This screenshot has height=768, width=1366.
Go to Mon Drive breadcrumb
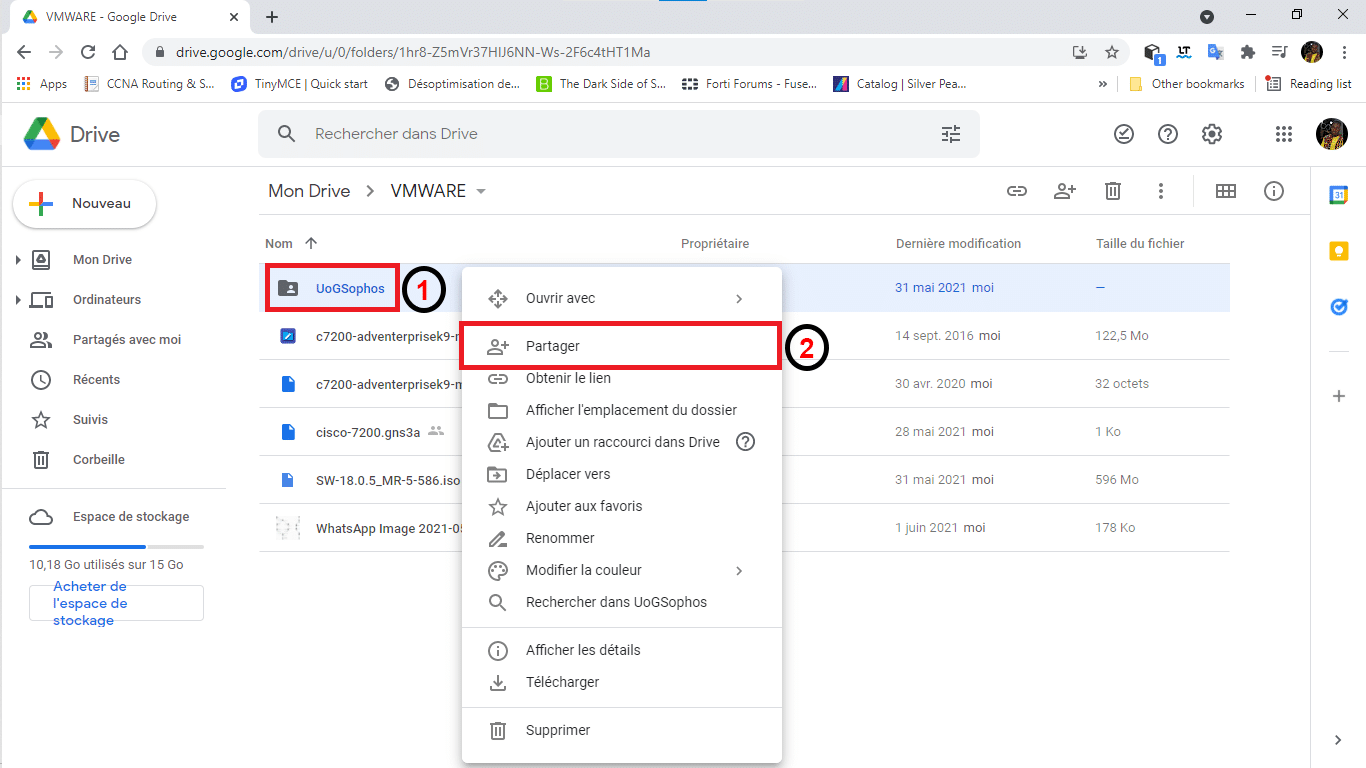(309, 191)
